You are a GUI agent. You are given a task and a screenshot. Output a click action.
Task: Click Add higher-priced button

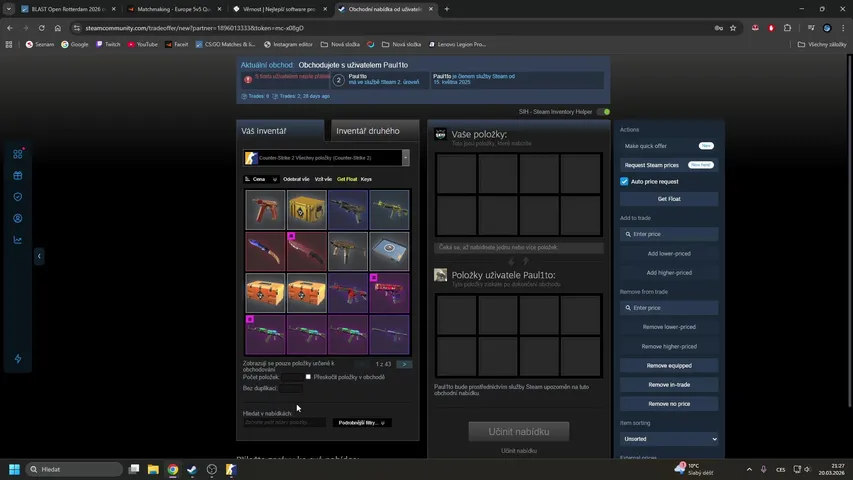click(669, 273)
